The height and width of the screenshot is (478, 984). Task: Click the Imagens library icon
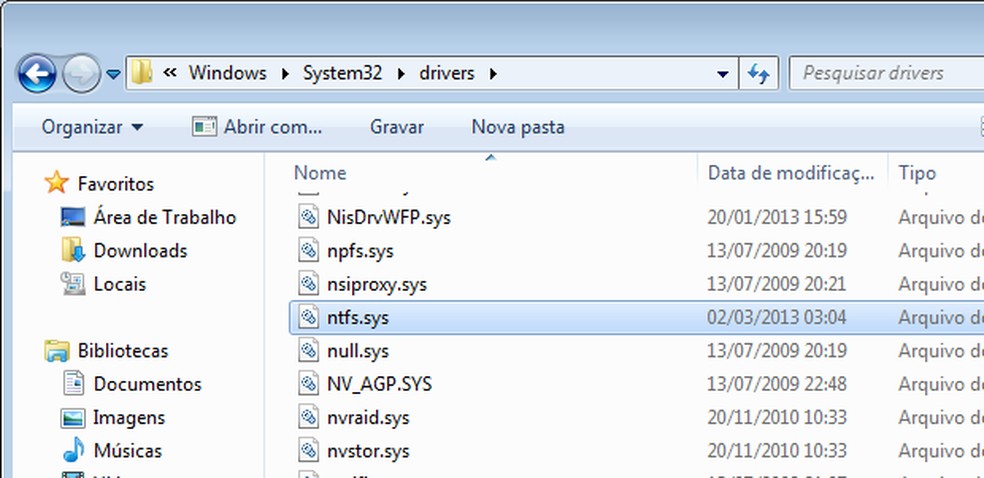point(73,418)
